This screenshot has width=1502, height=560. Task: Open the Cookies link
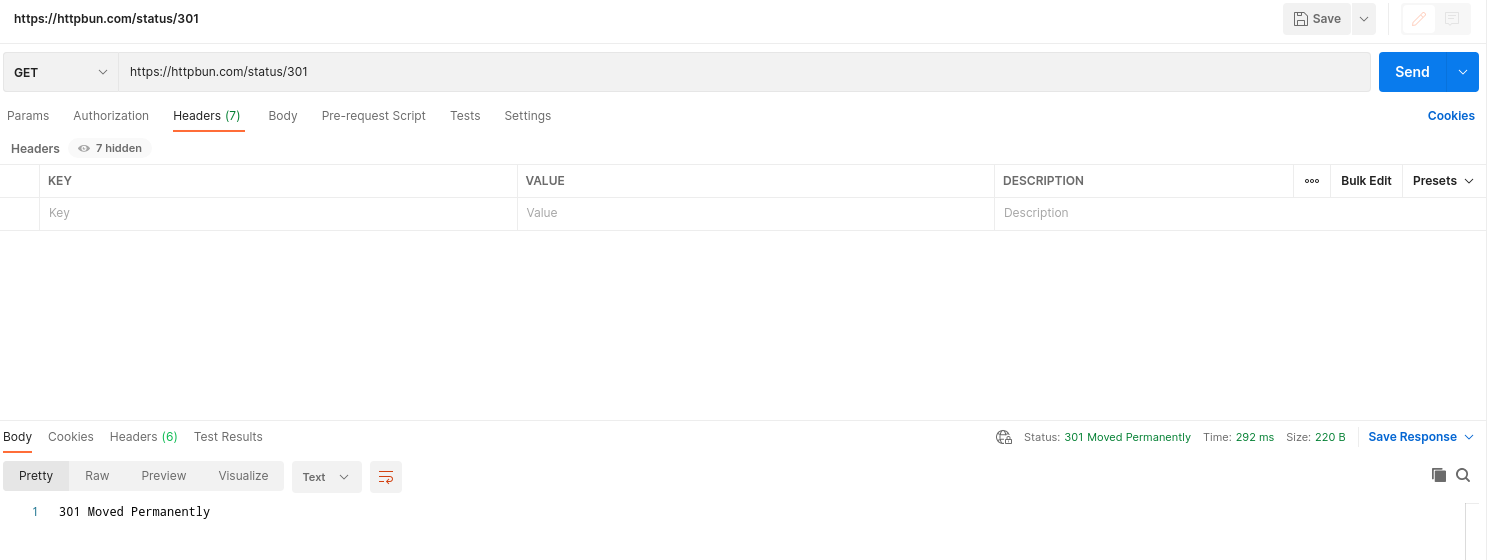pos(1451,116)
